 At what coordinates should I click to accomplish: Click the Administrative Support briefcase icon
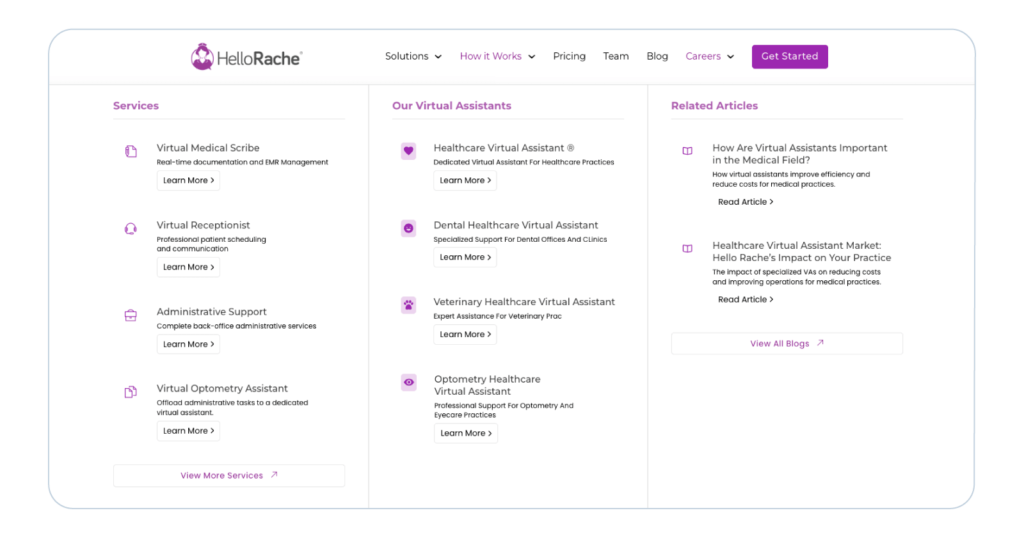click(x=131, y=315)
